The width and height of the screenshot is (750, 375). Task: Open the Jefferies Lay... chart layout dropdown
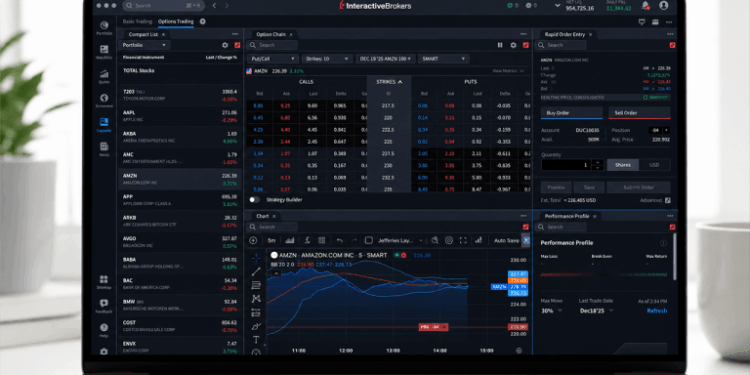click(x=400, y=241)
